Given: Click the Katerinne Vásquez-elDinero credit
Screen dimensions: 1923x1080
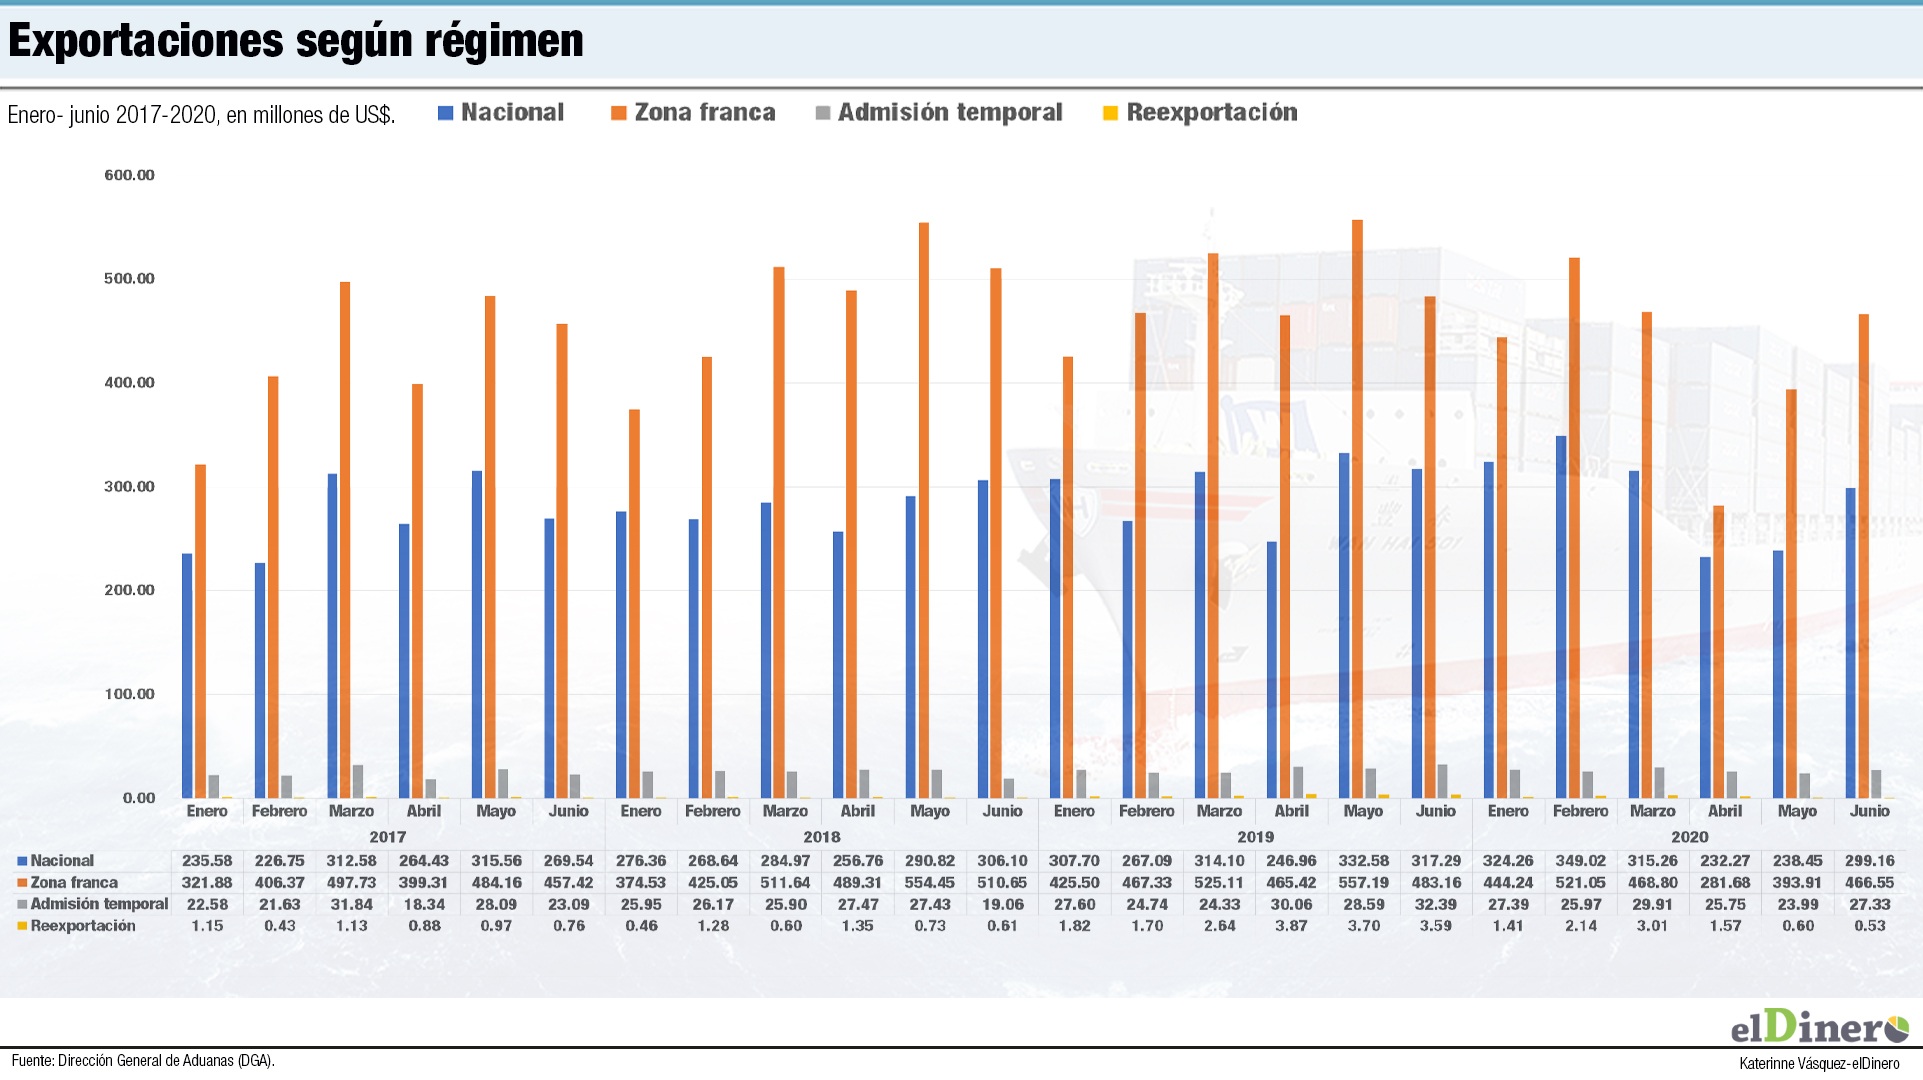Looking at the screenshot, I should coord(1819,1063).
